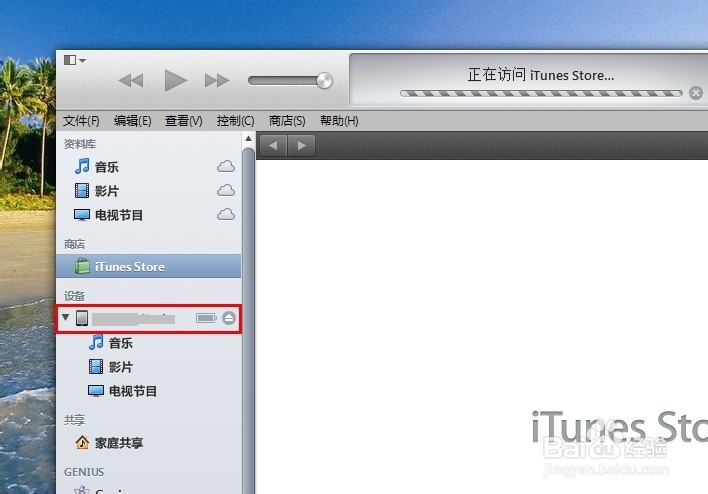
Task: Adjust the volume slider knob
Action: click(x=324, y=81)
